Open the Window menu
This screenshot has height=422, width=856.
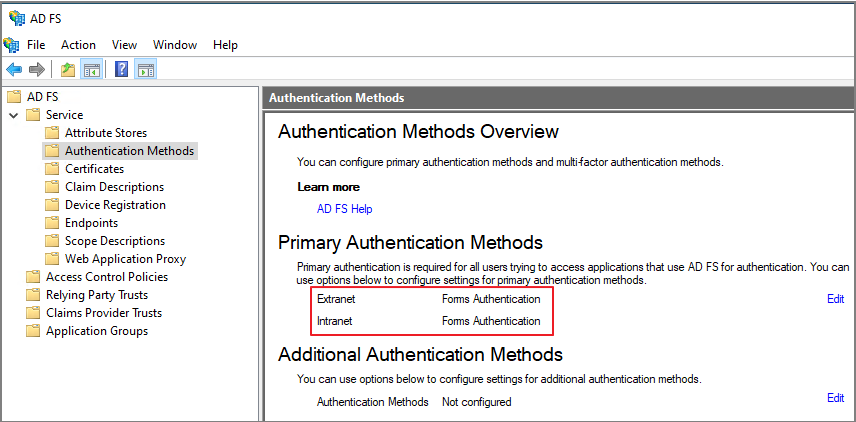(x=175, y=45)
